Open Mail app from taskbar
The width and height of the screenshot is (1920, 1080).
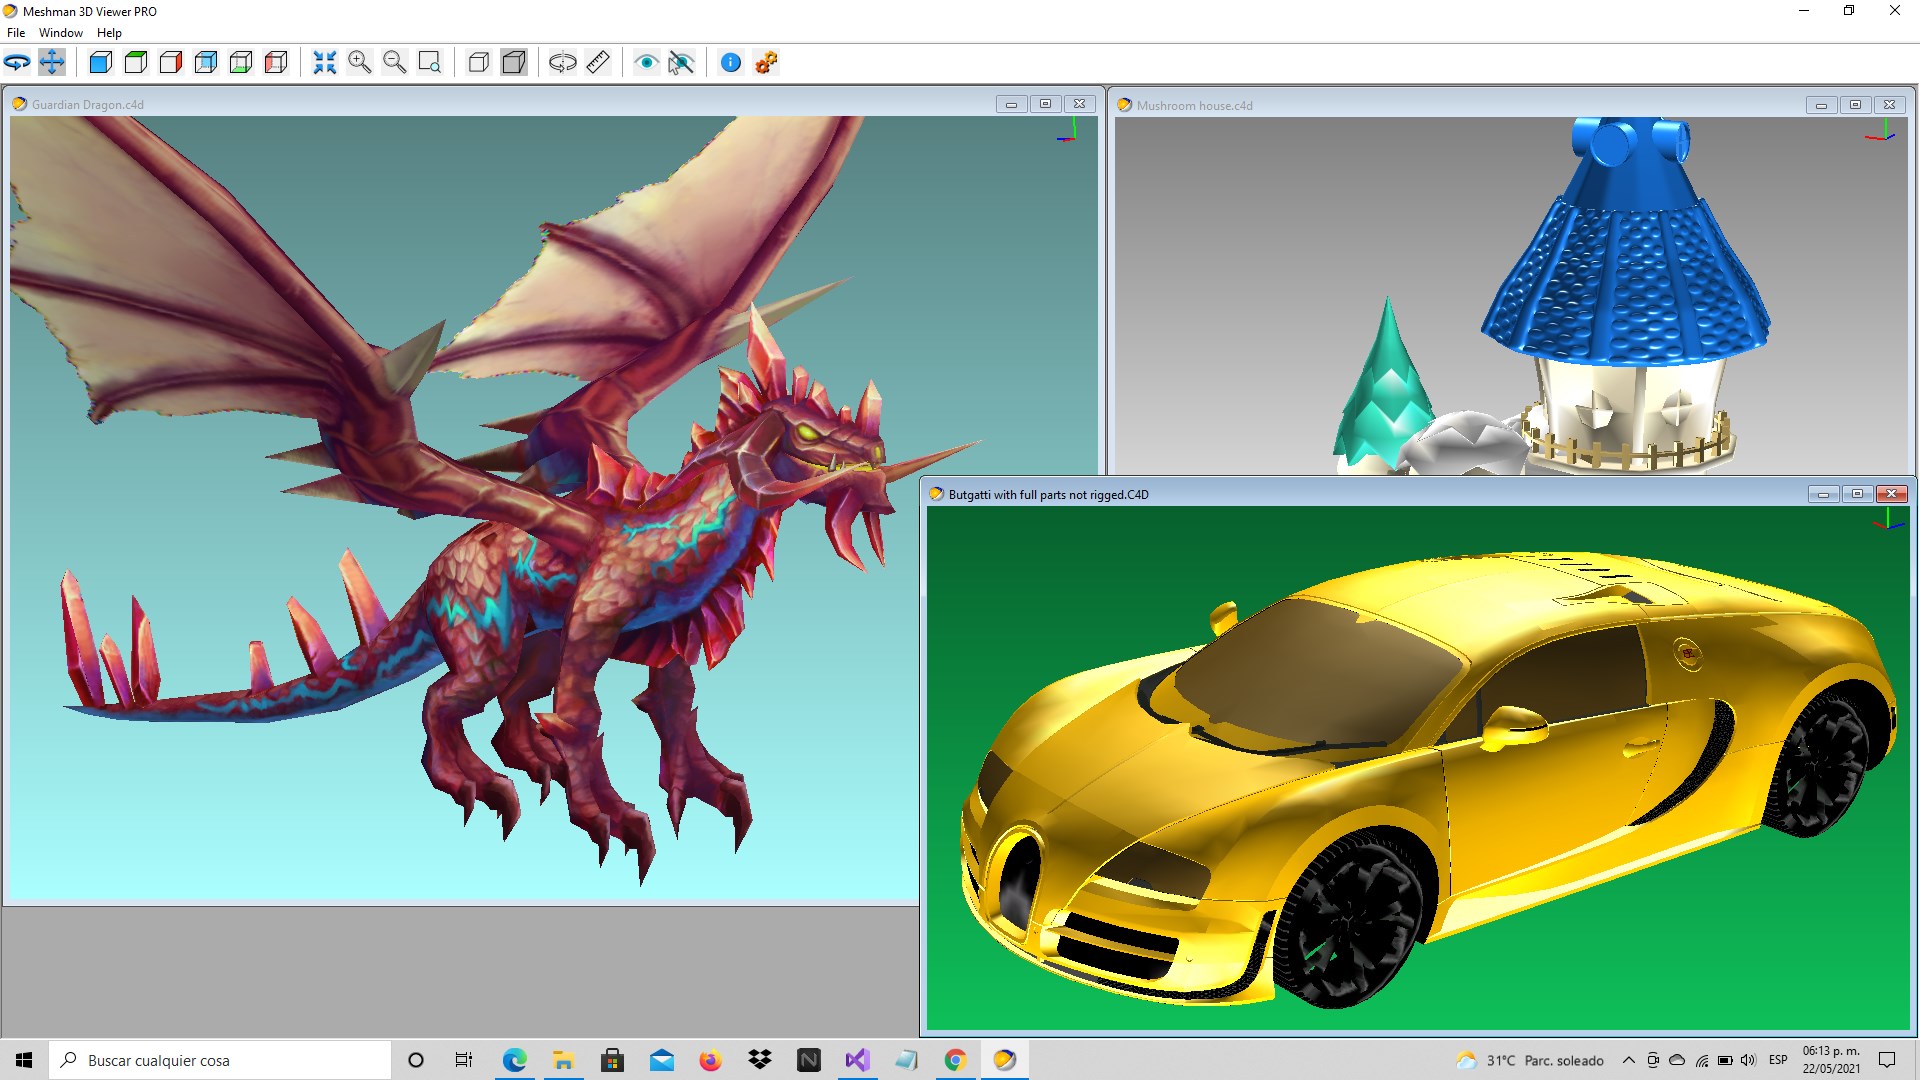(662, 1060)
